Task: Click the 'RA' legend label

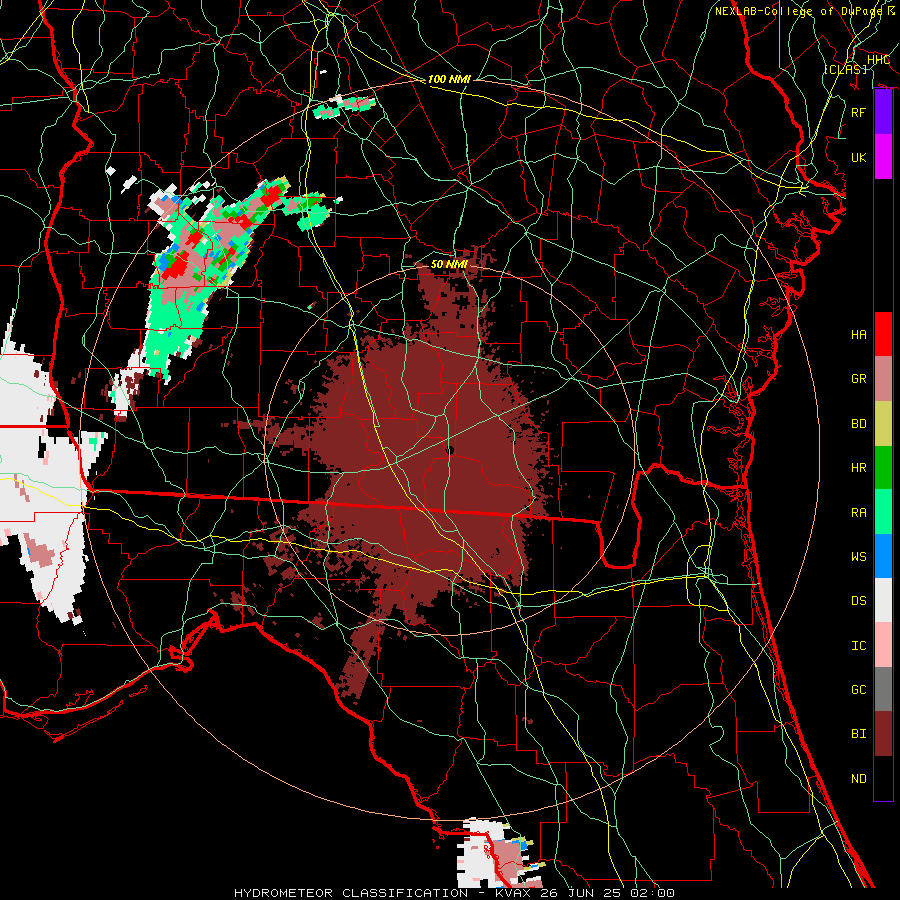Action: pos(858,513)
